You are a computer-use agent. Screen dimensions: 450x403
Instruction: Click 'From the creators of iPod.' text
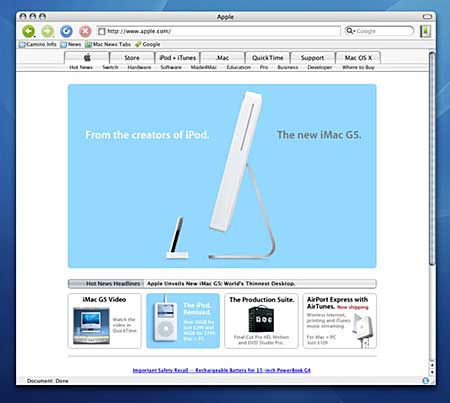pyautogui.click(x=147, y=135)
